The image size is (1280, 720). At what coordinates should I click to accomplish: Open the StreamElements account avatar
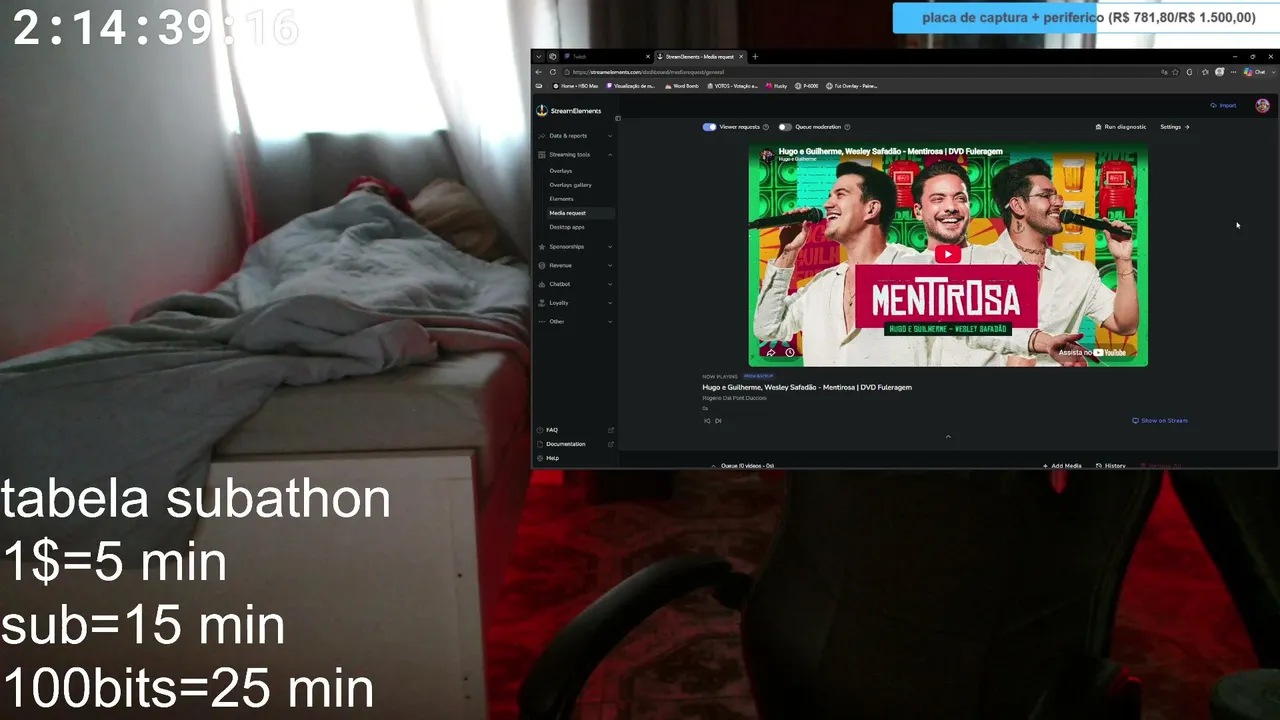(1262, 106)
